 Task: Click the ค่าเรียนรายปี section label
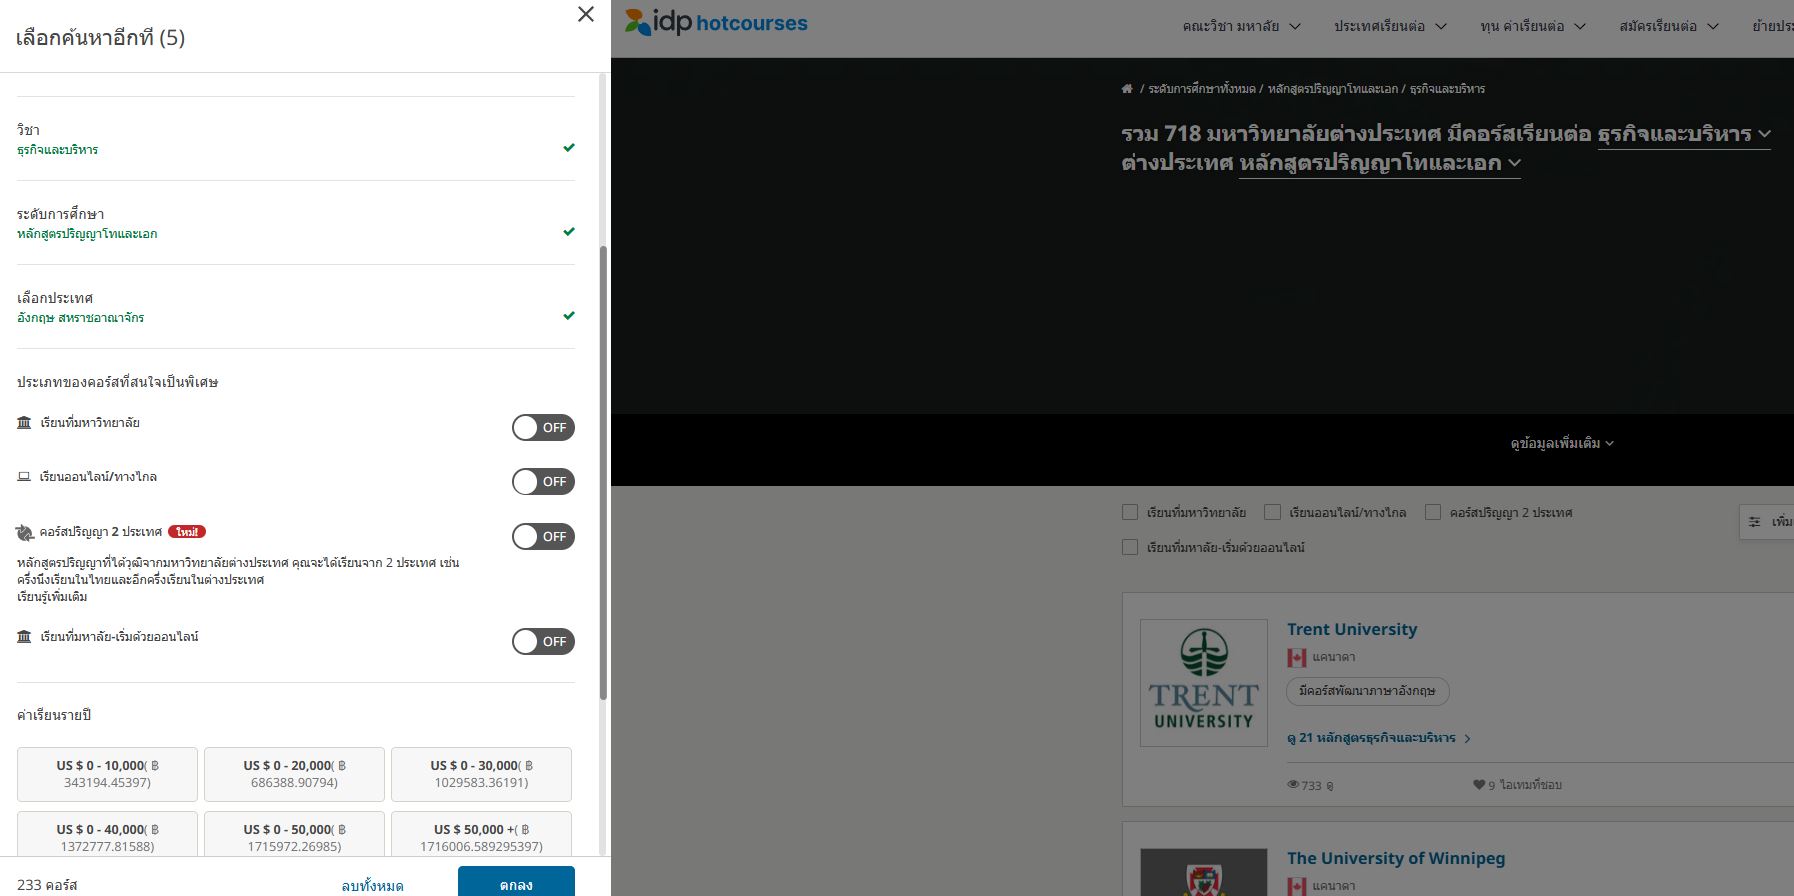(54, 715)
